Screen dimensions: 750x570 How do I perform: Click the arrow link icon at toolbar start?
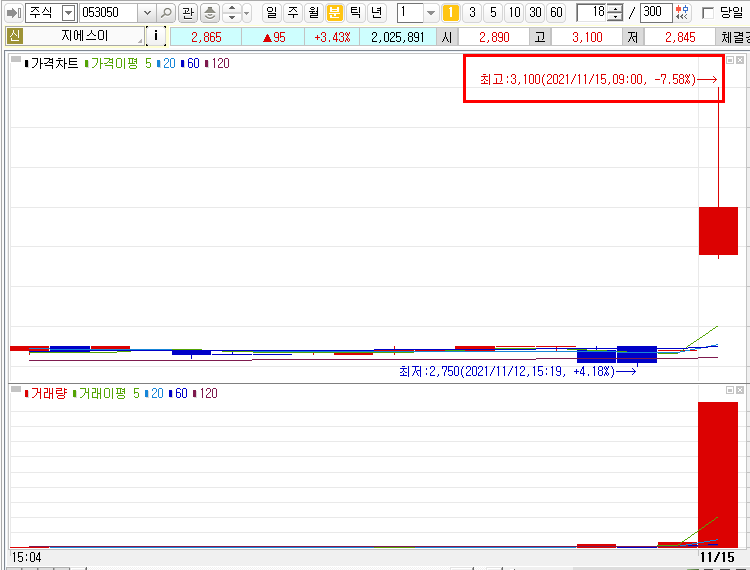coord(13,12)
